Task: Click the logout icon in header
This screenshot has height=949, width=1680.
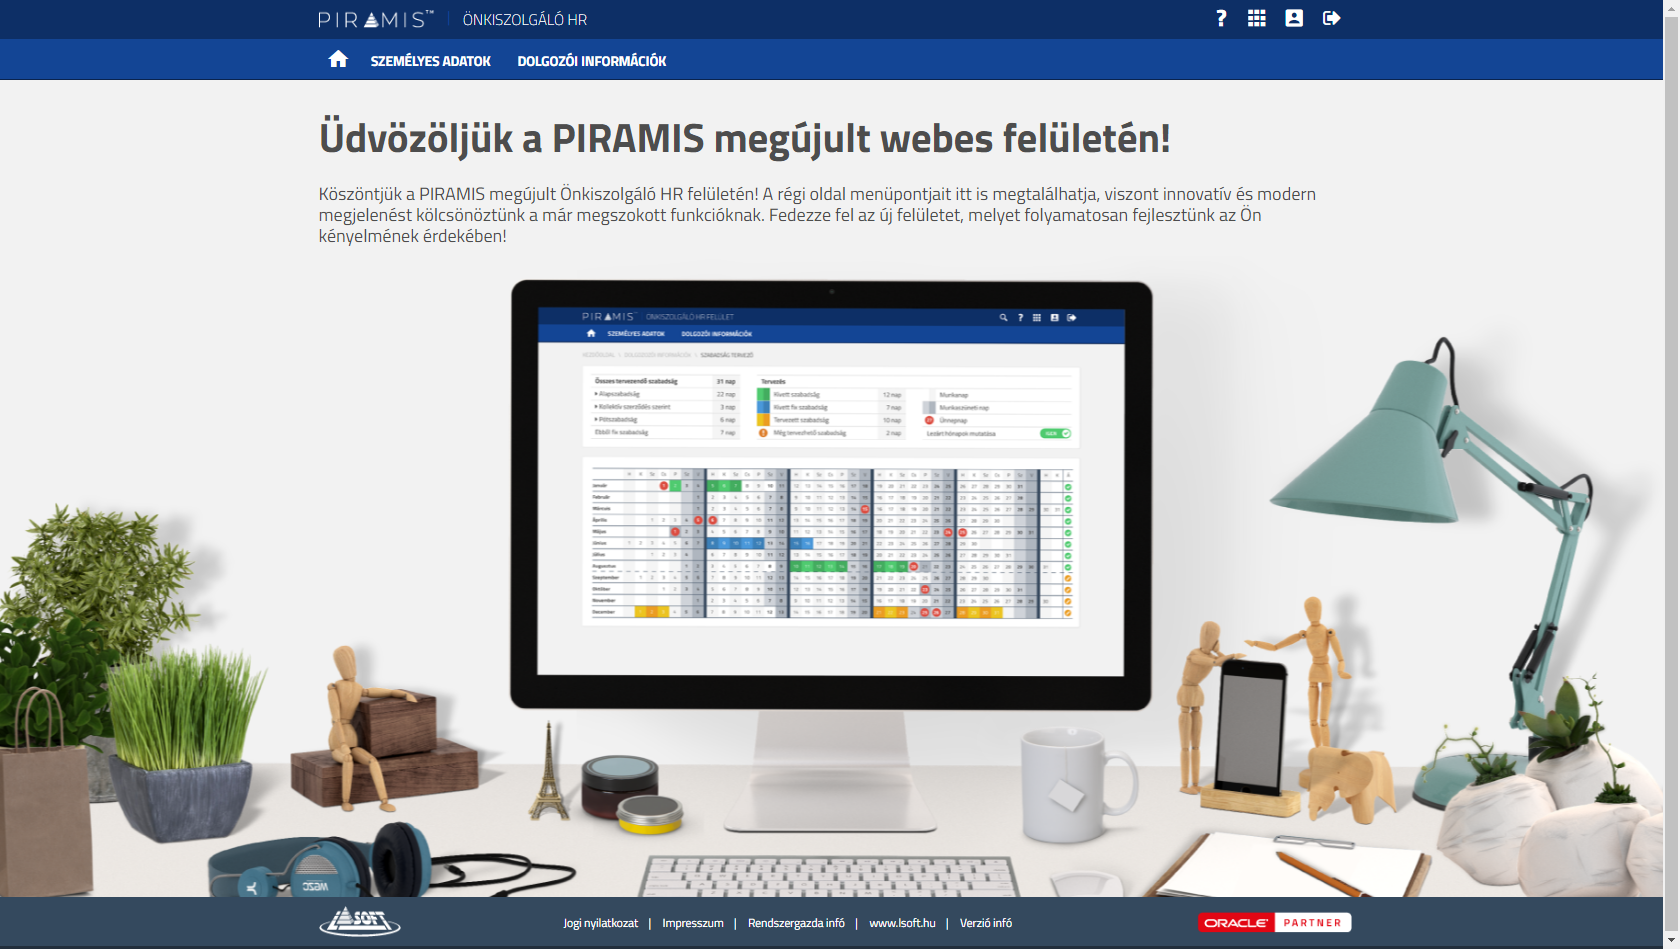Action: click(x=1331, y=18)
